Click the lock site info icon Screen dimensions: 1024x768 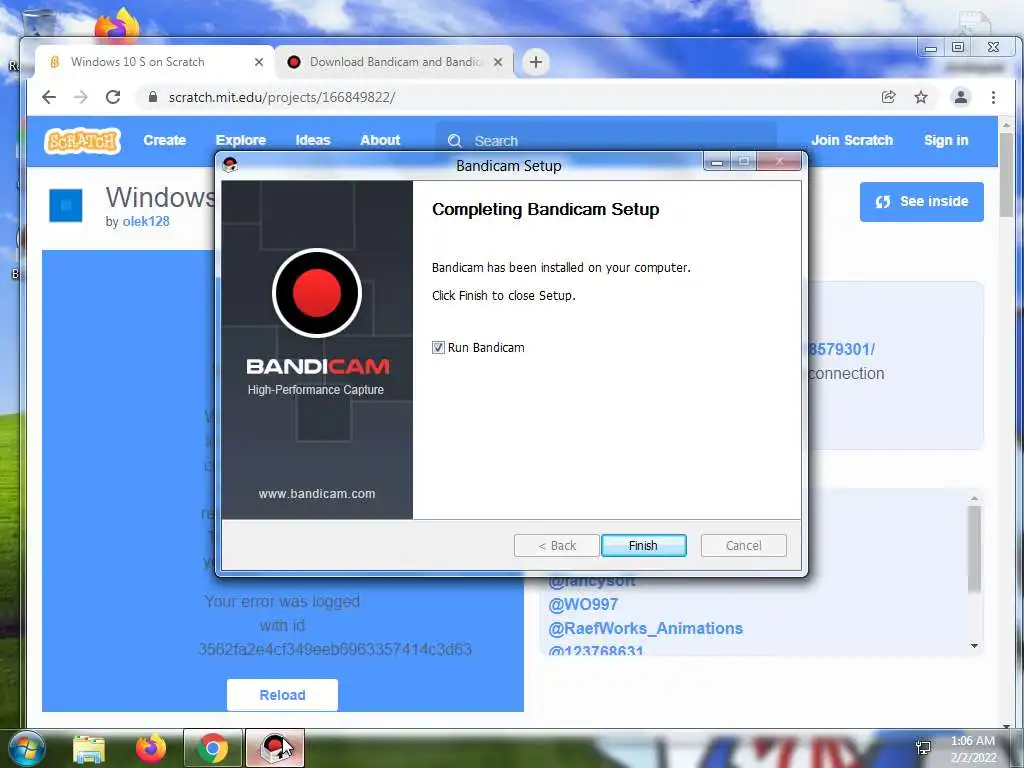[x=153, y=97]
